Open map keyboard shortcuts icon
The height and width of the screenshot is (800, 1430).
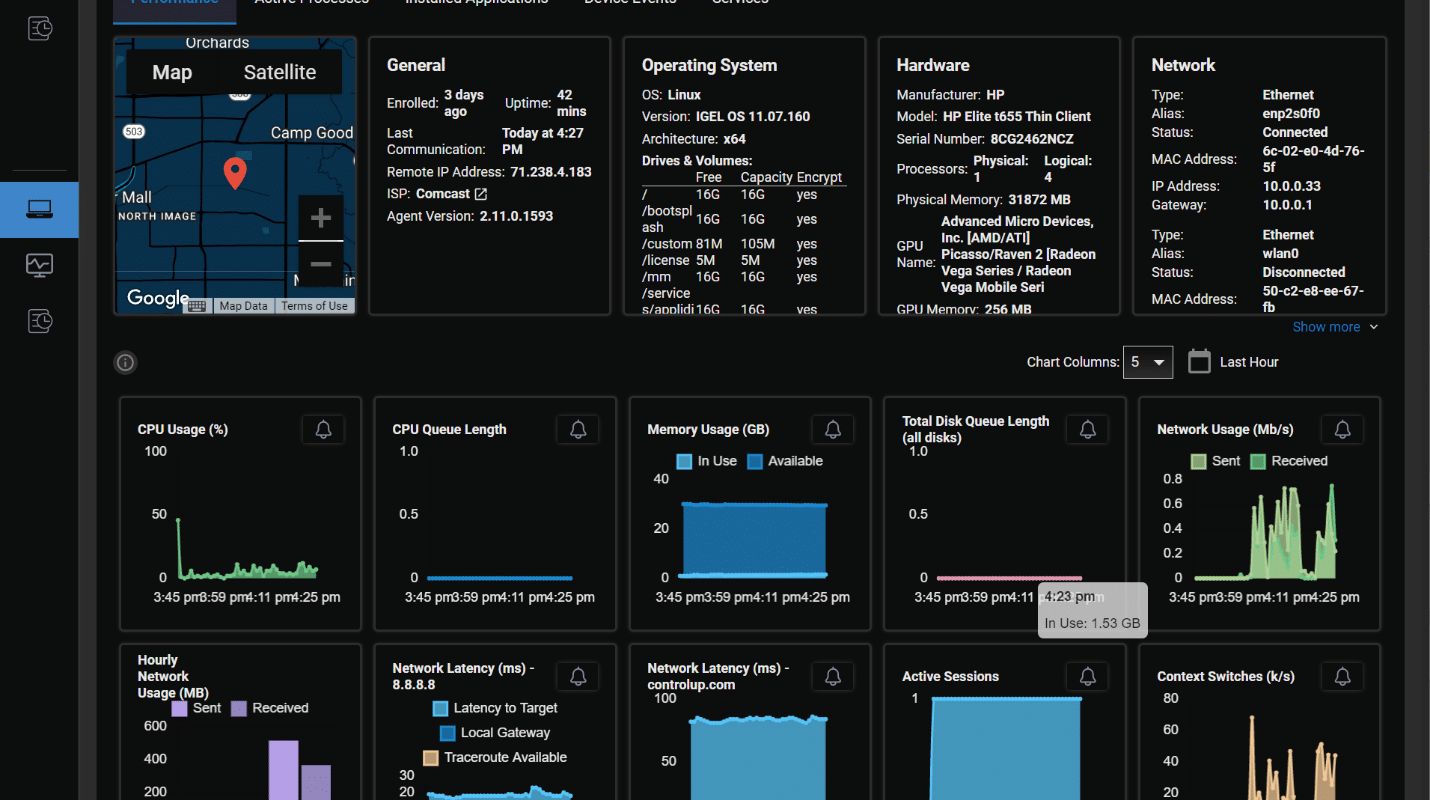196,306
